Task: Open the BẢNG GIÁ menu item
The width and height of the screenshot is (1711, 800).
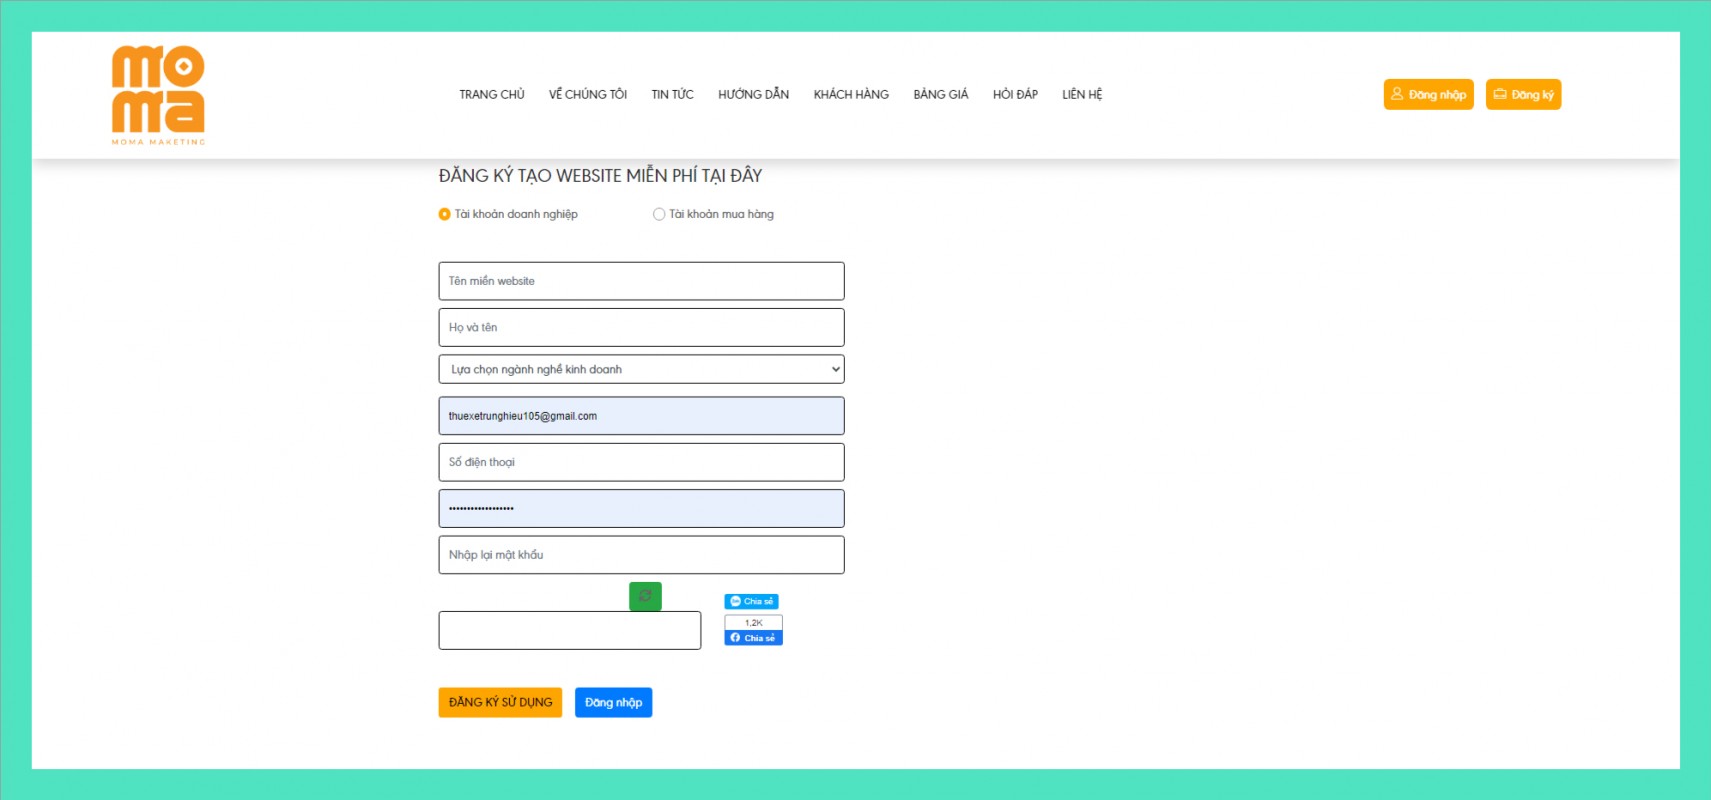Action: pyautogui.click(x=940, y=94)
